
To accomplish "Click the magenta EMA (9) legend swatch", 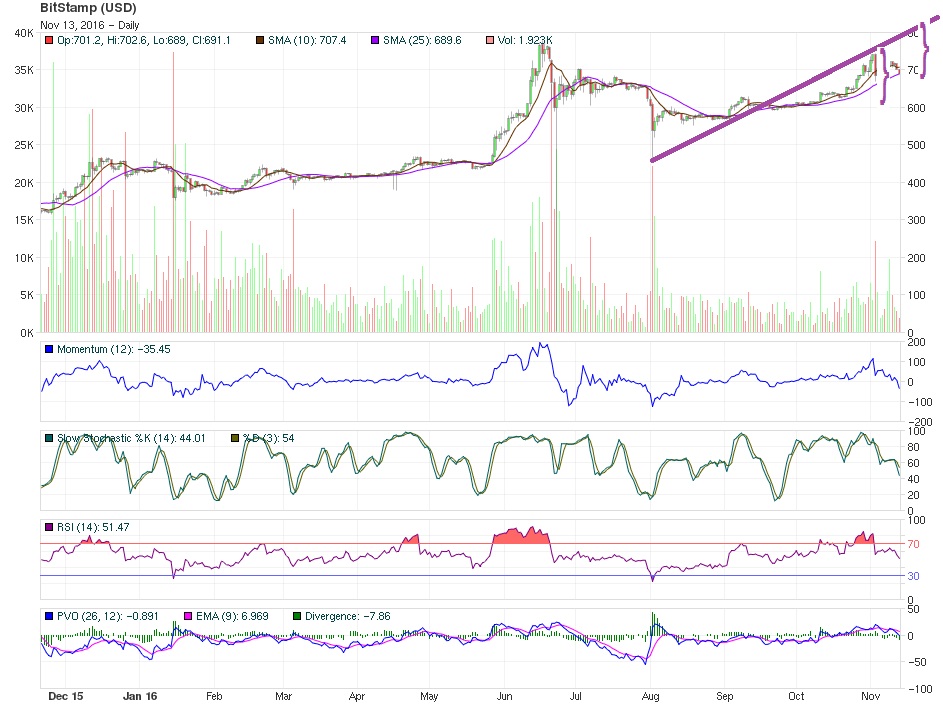I will tap(188, 616).
